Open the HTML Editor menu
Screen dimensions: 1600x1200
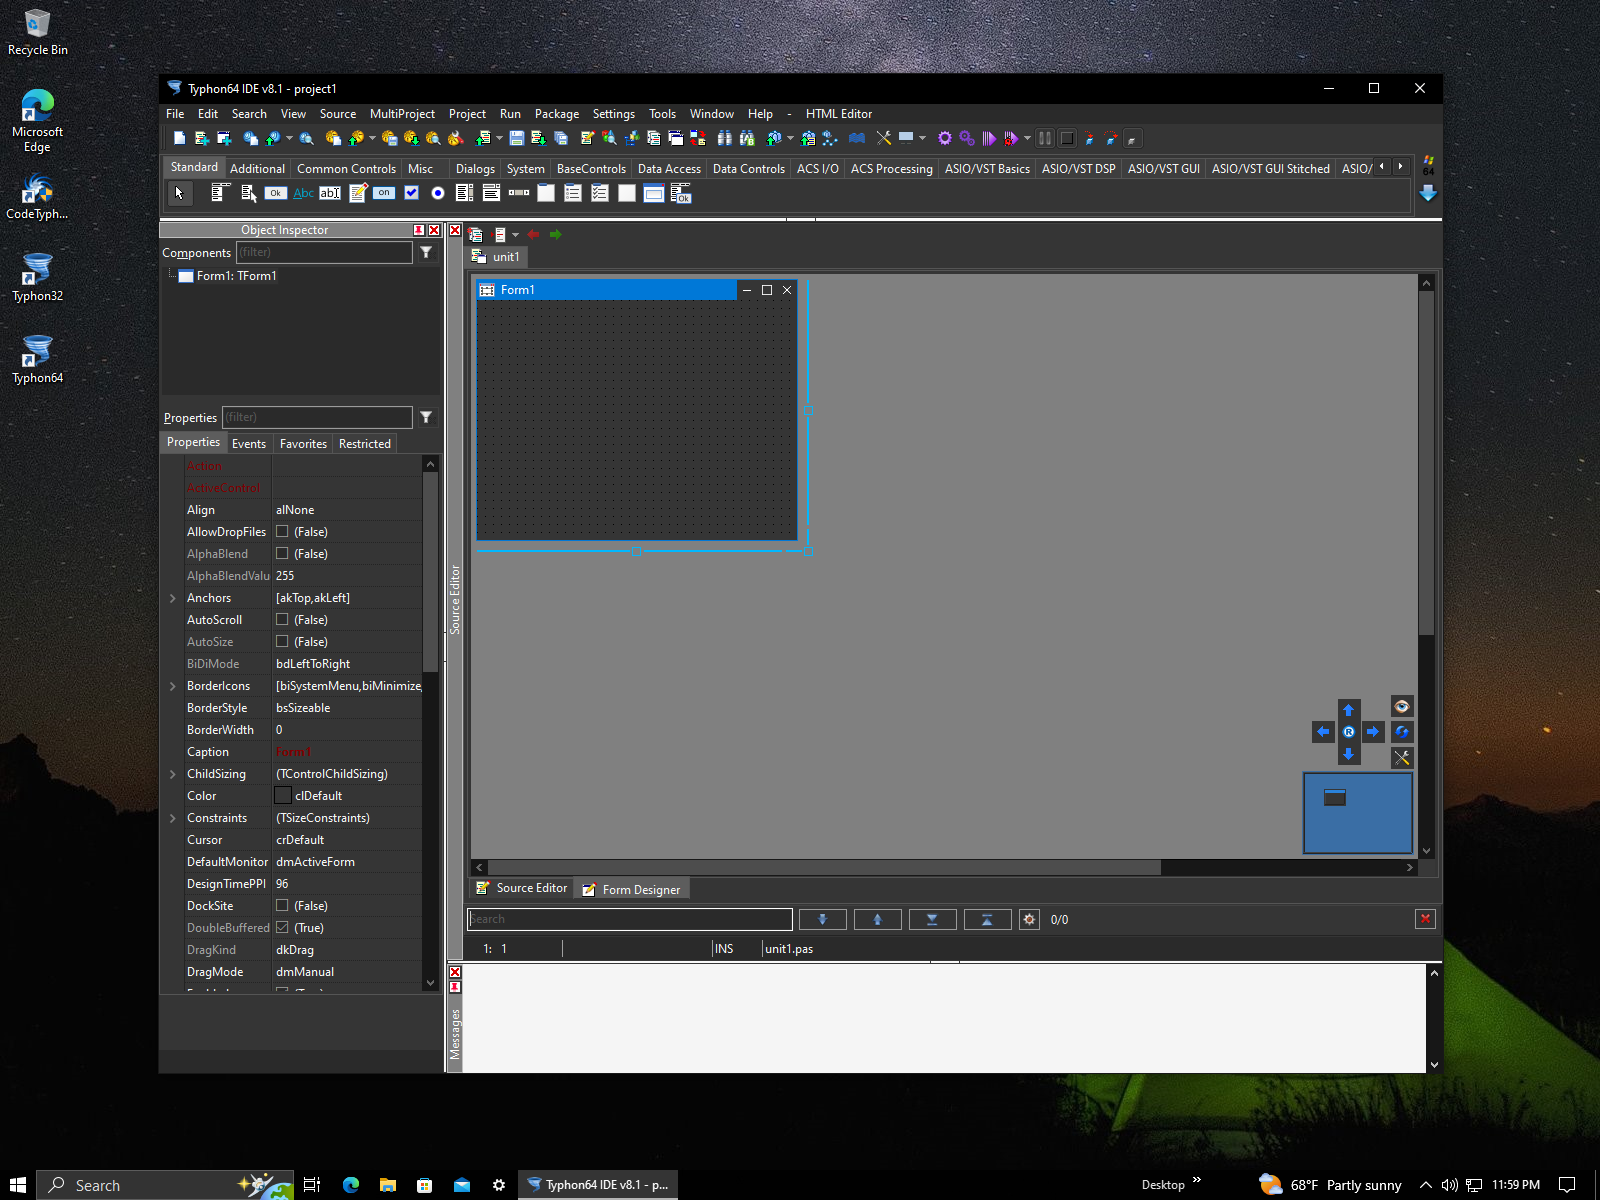(x=839, y=114)
